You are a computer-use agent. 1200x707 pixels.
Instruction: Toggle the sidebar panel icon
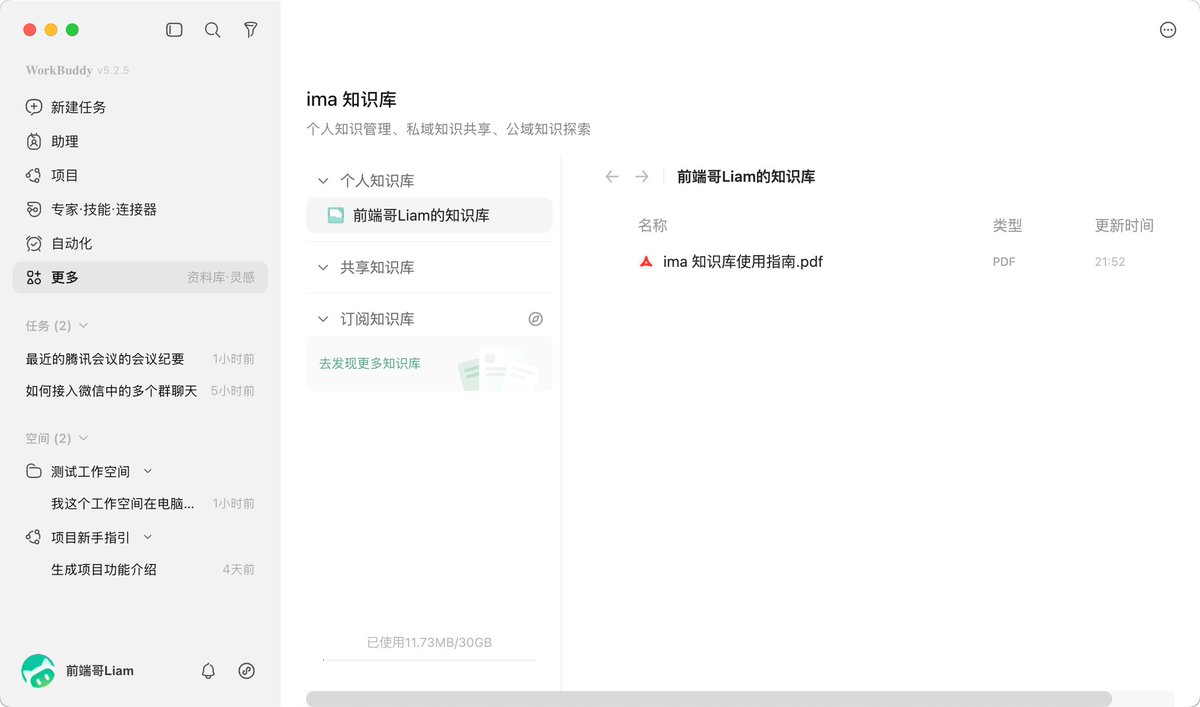tap(174, 30)
